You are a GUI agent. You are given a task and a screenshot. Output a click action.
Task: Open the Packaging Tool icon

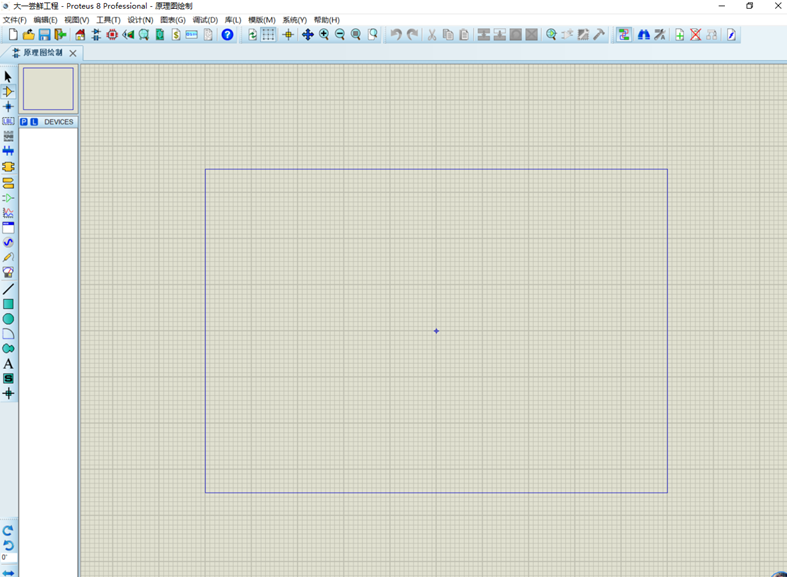coord(583,35)
